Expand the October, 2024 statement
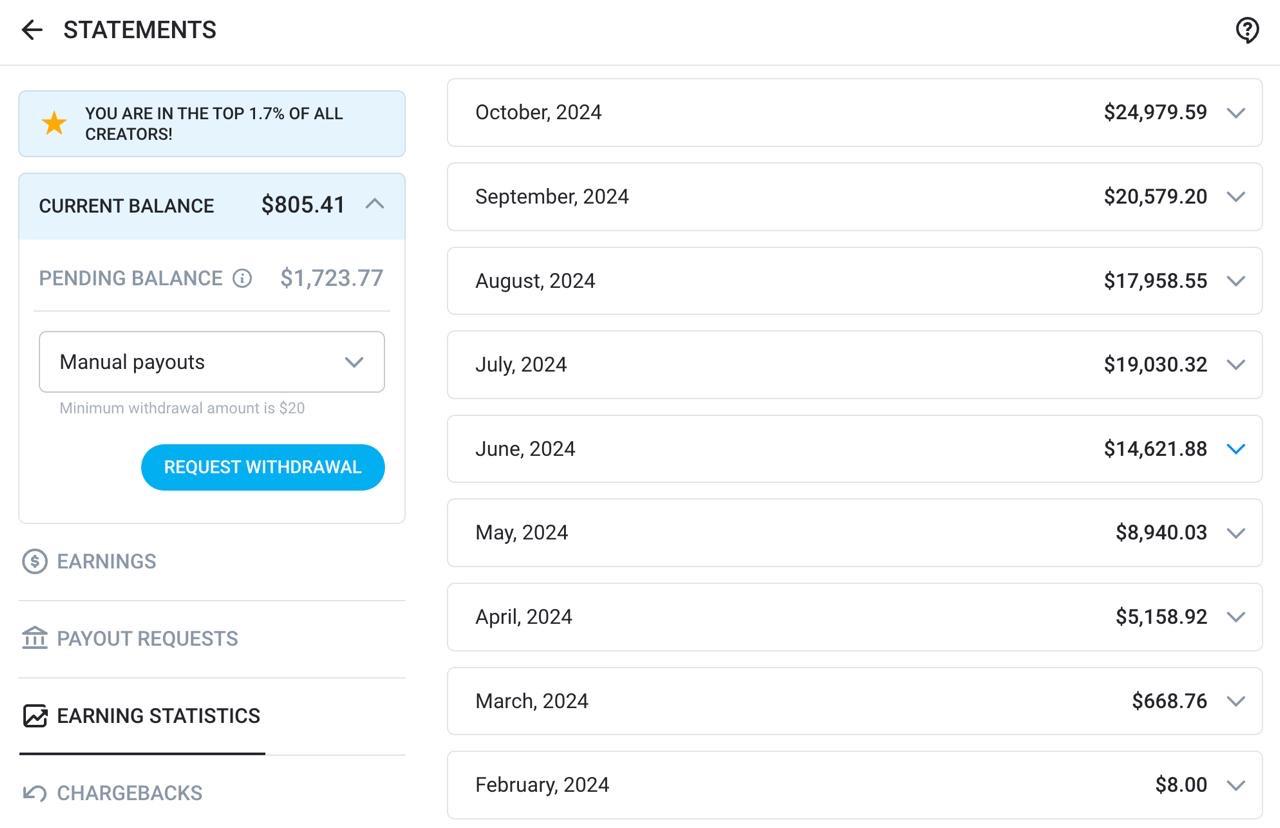 coord(854,113)
